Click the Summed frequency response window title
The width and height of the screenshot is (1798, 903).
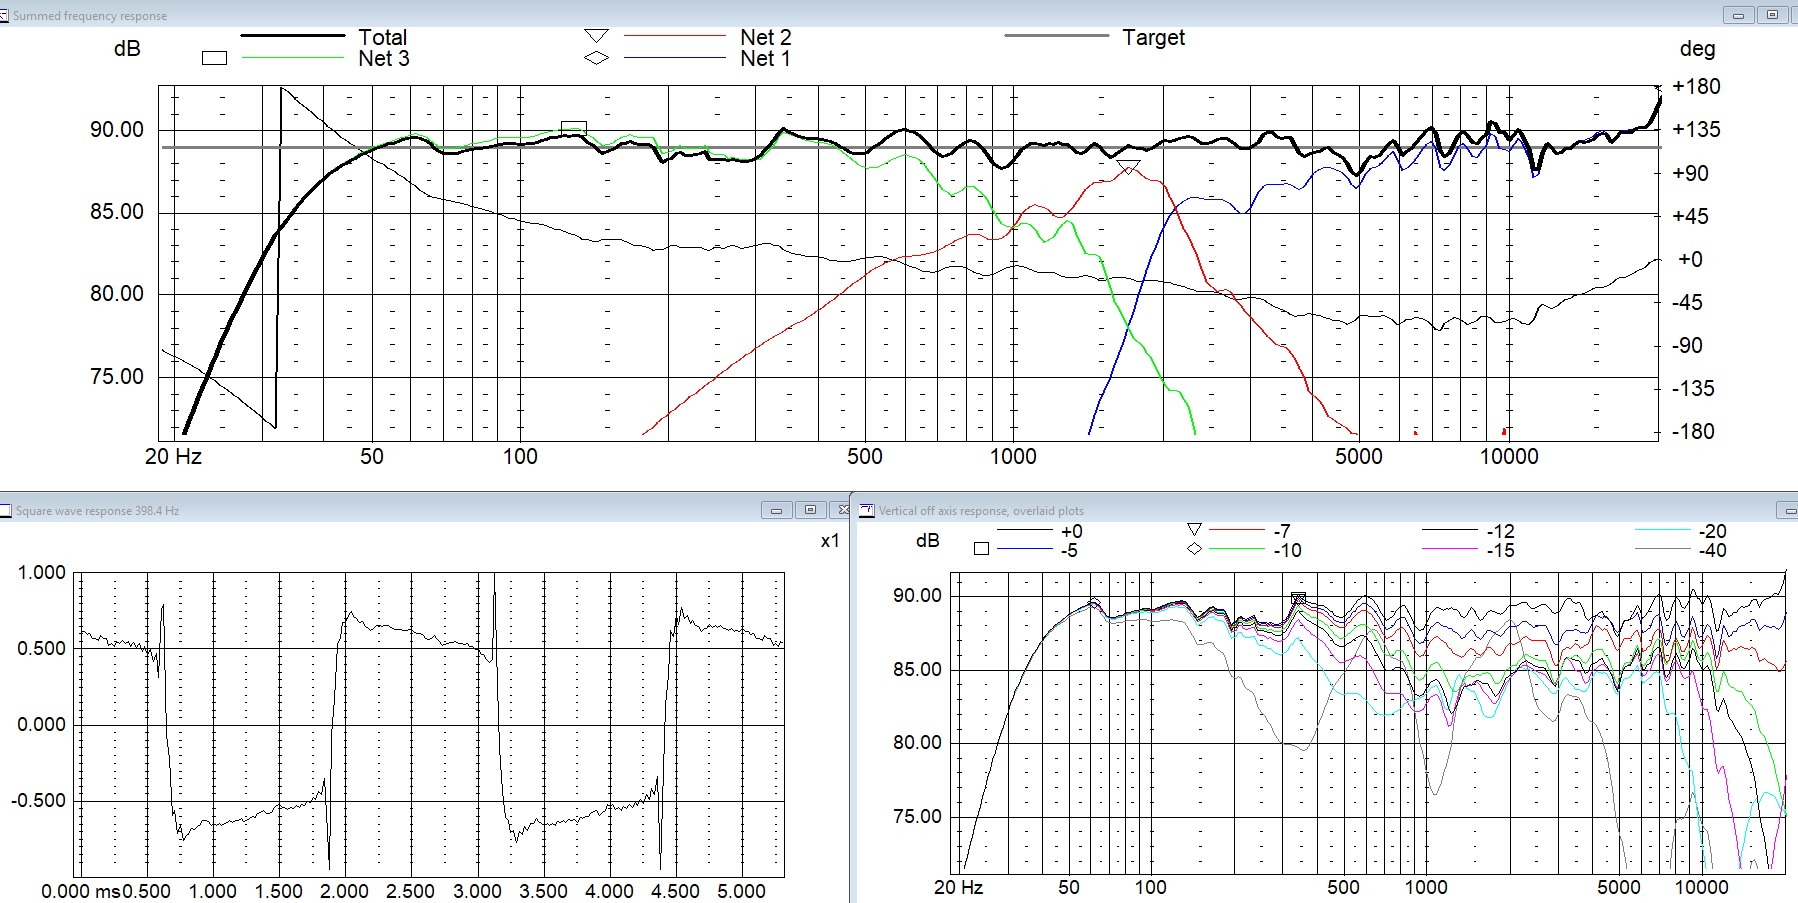pos(90,16)
